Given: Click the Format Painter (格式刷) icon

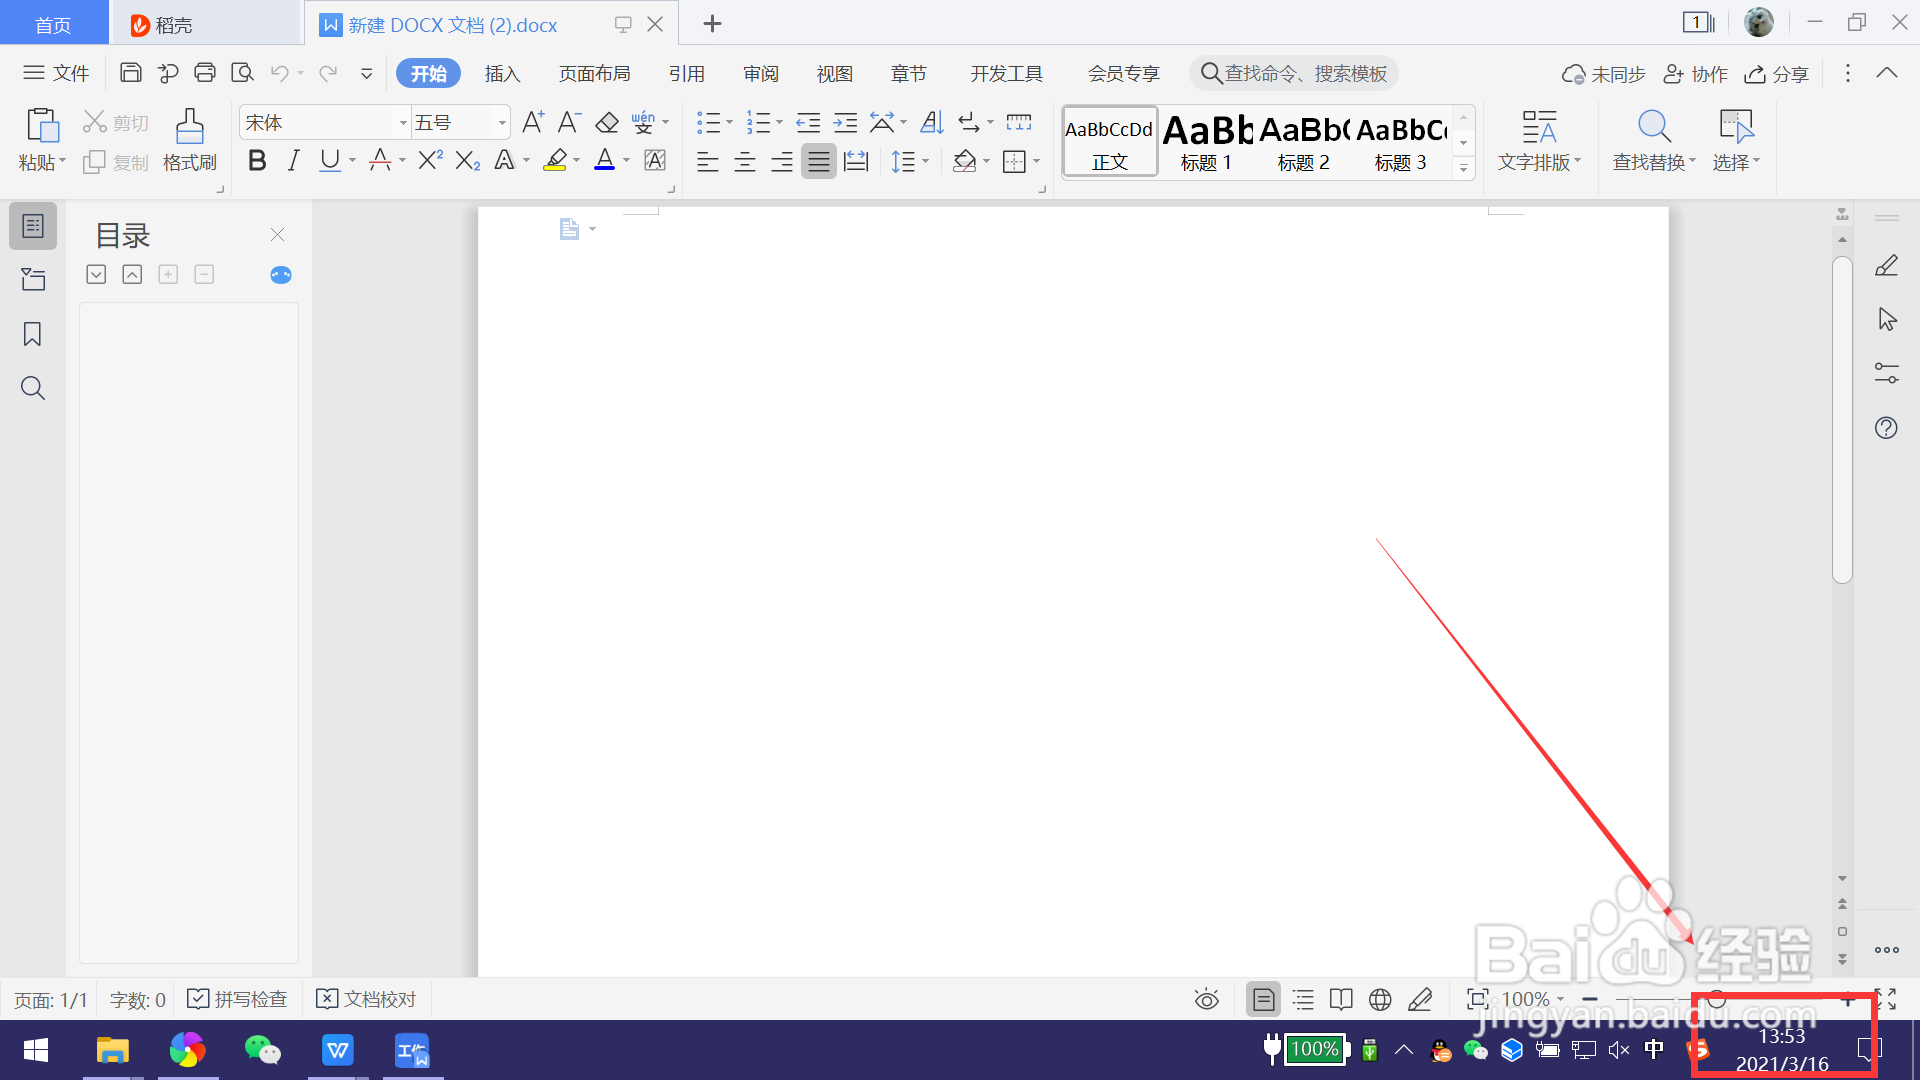Looking at the screenshot, I should click(189, 138).
